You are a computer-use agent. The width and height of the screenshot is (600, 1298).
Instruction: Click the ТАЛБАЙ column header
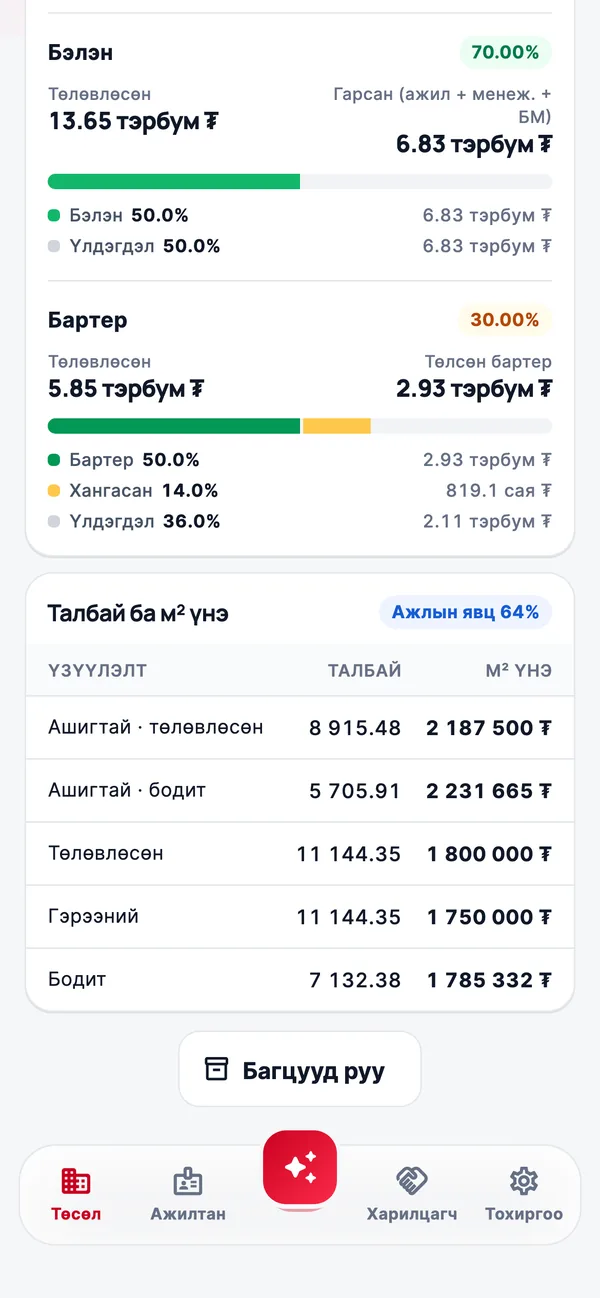[x=365, y=671]
